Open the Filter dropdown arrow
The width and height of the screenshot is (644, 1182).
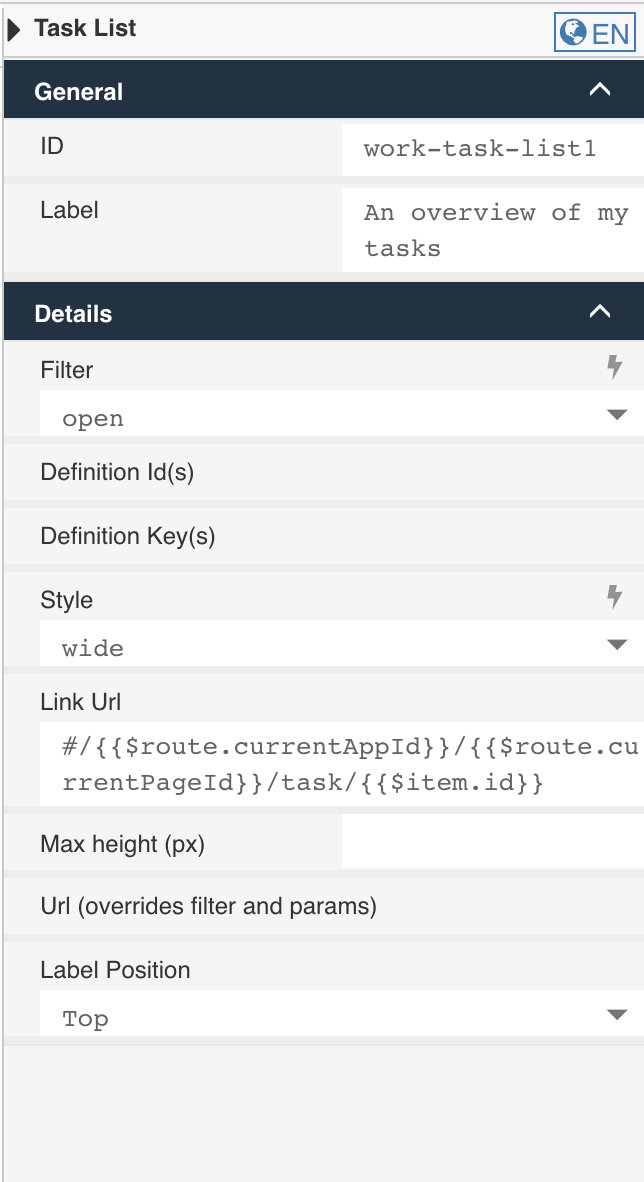pyautogui.click(x=618, y=417)
